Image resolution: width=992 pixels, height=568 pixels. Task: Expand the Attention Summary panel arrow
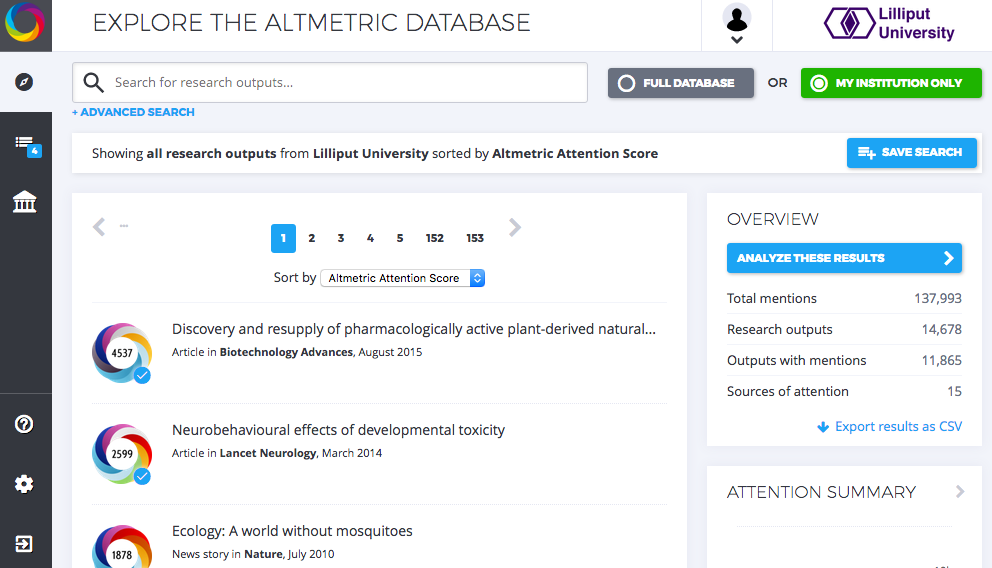(x=960, y=492)
